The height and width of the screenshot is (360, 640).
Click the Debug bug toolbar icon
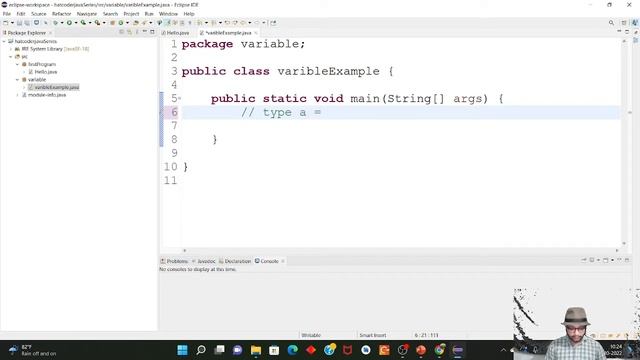56,23
